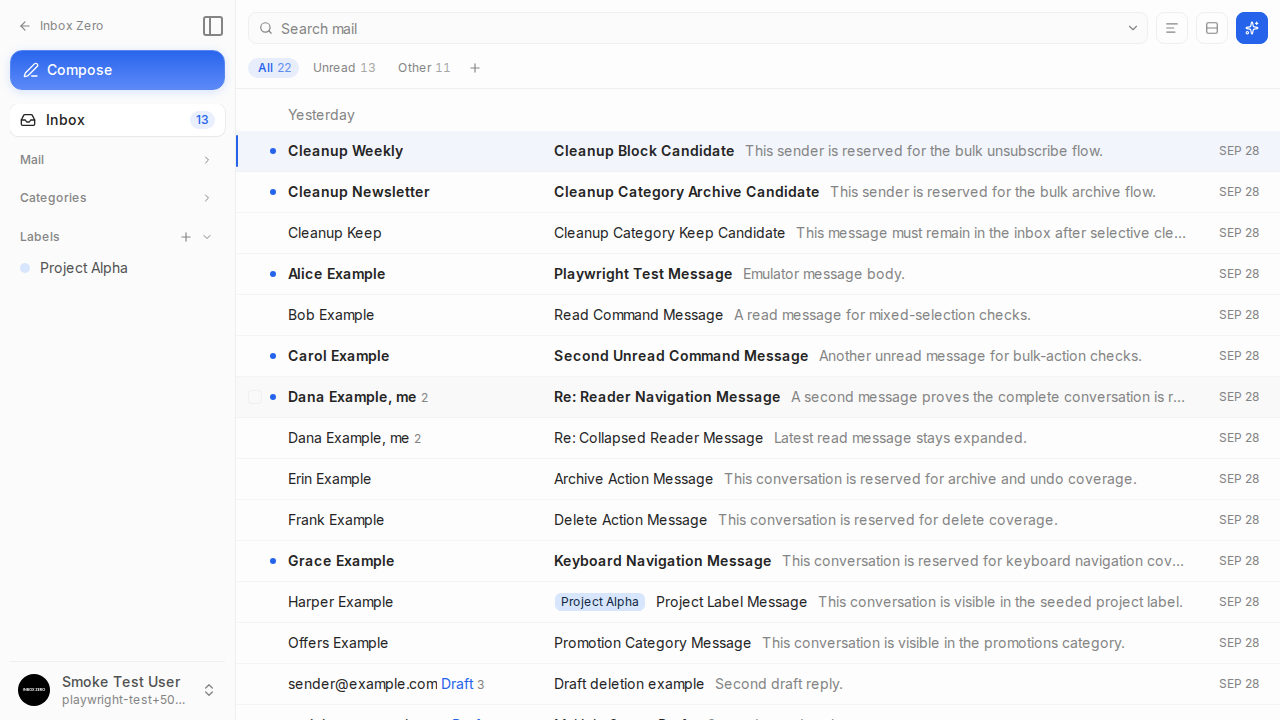Open the Cleanup Block Candidate email
Viewport: 1280px width, 720px height.
click(758, 151)
